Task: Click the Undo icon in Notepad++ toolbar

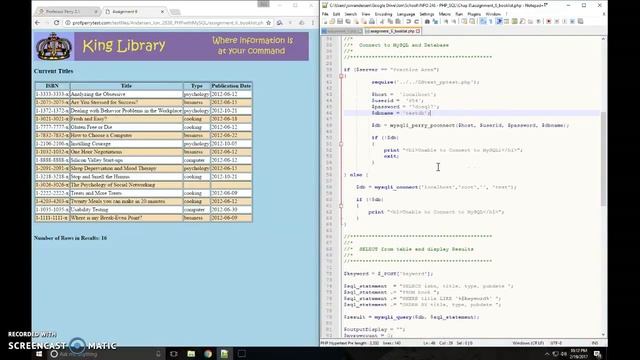Action: [x=409, y=21]
